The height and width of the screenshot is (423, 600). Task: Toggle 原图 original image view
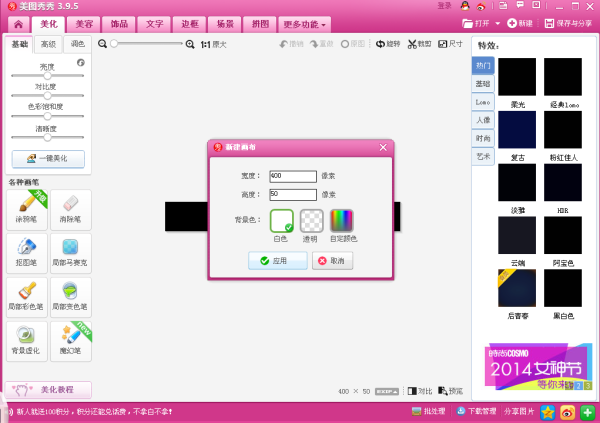tap(353, 44)
